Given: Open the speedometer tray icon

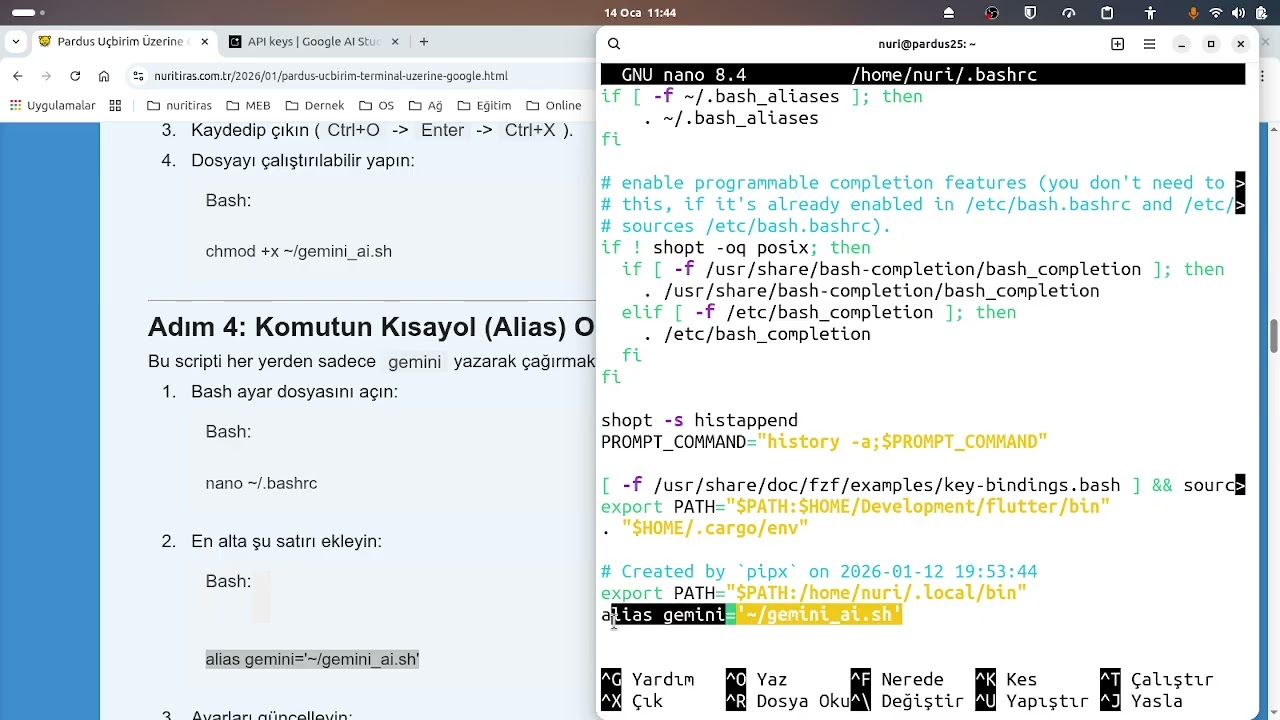Looking at the screenshot, I should [x=1068, y=13].
